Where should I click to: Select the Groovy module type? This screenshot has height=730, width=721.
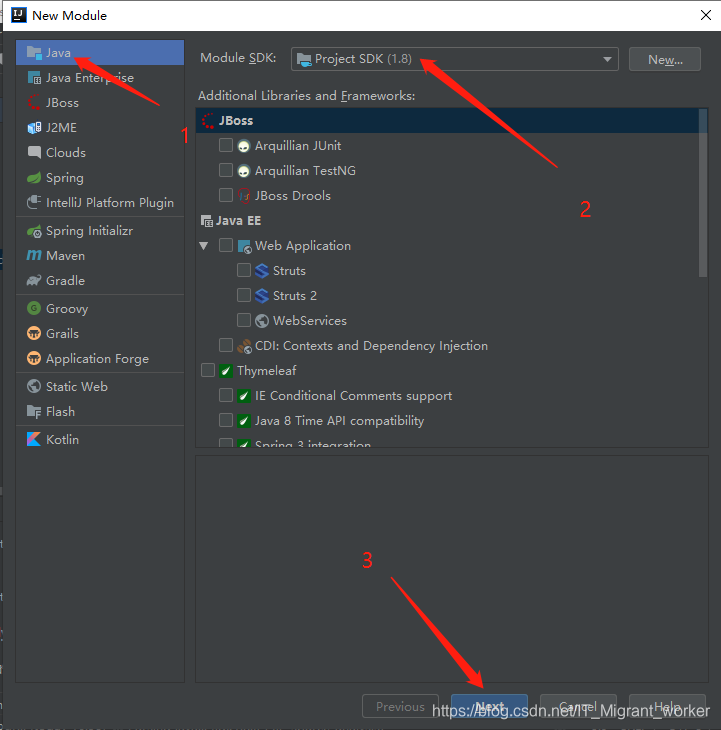click(x=100, y=308)
